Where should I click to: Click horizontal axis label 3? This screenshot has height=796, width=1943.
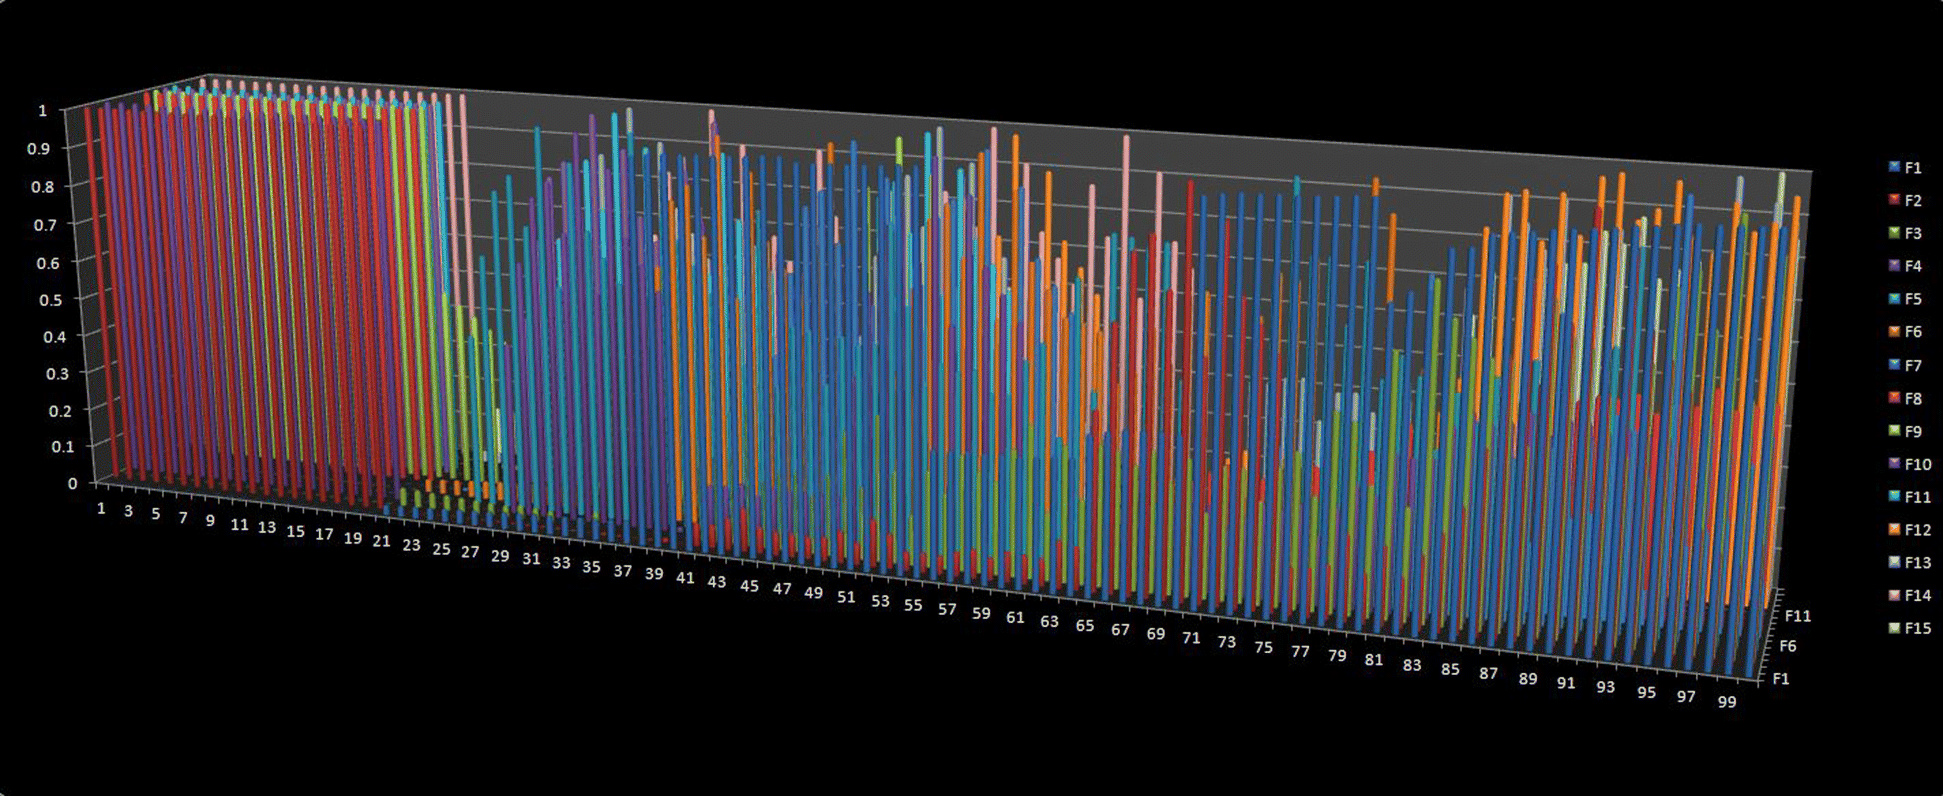click(128, 511)
